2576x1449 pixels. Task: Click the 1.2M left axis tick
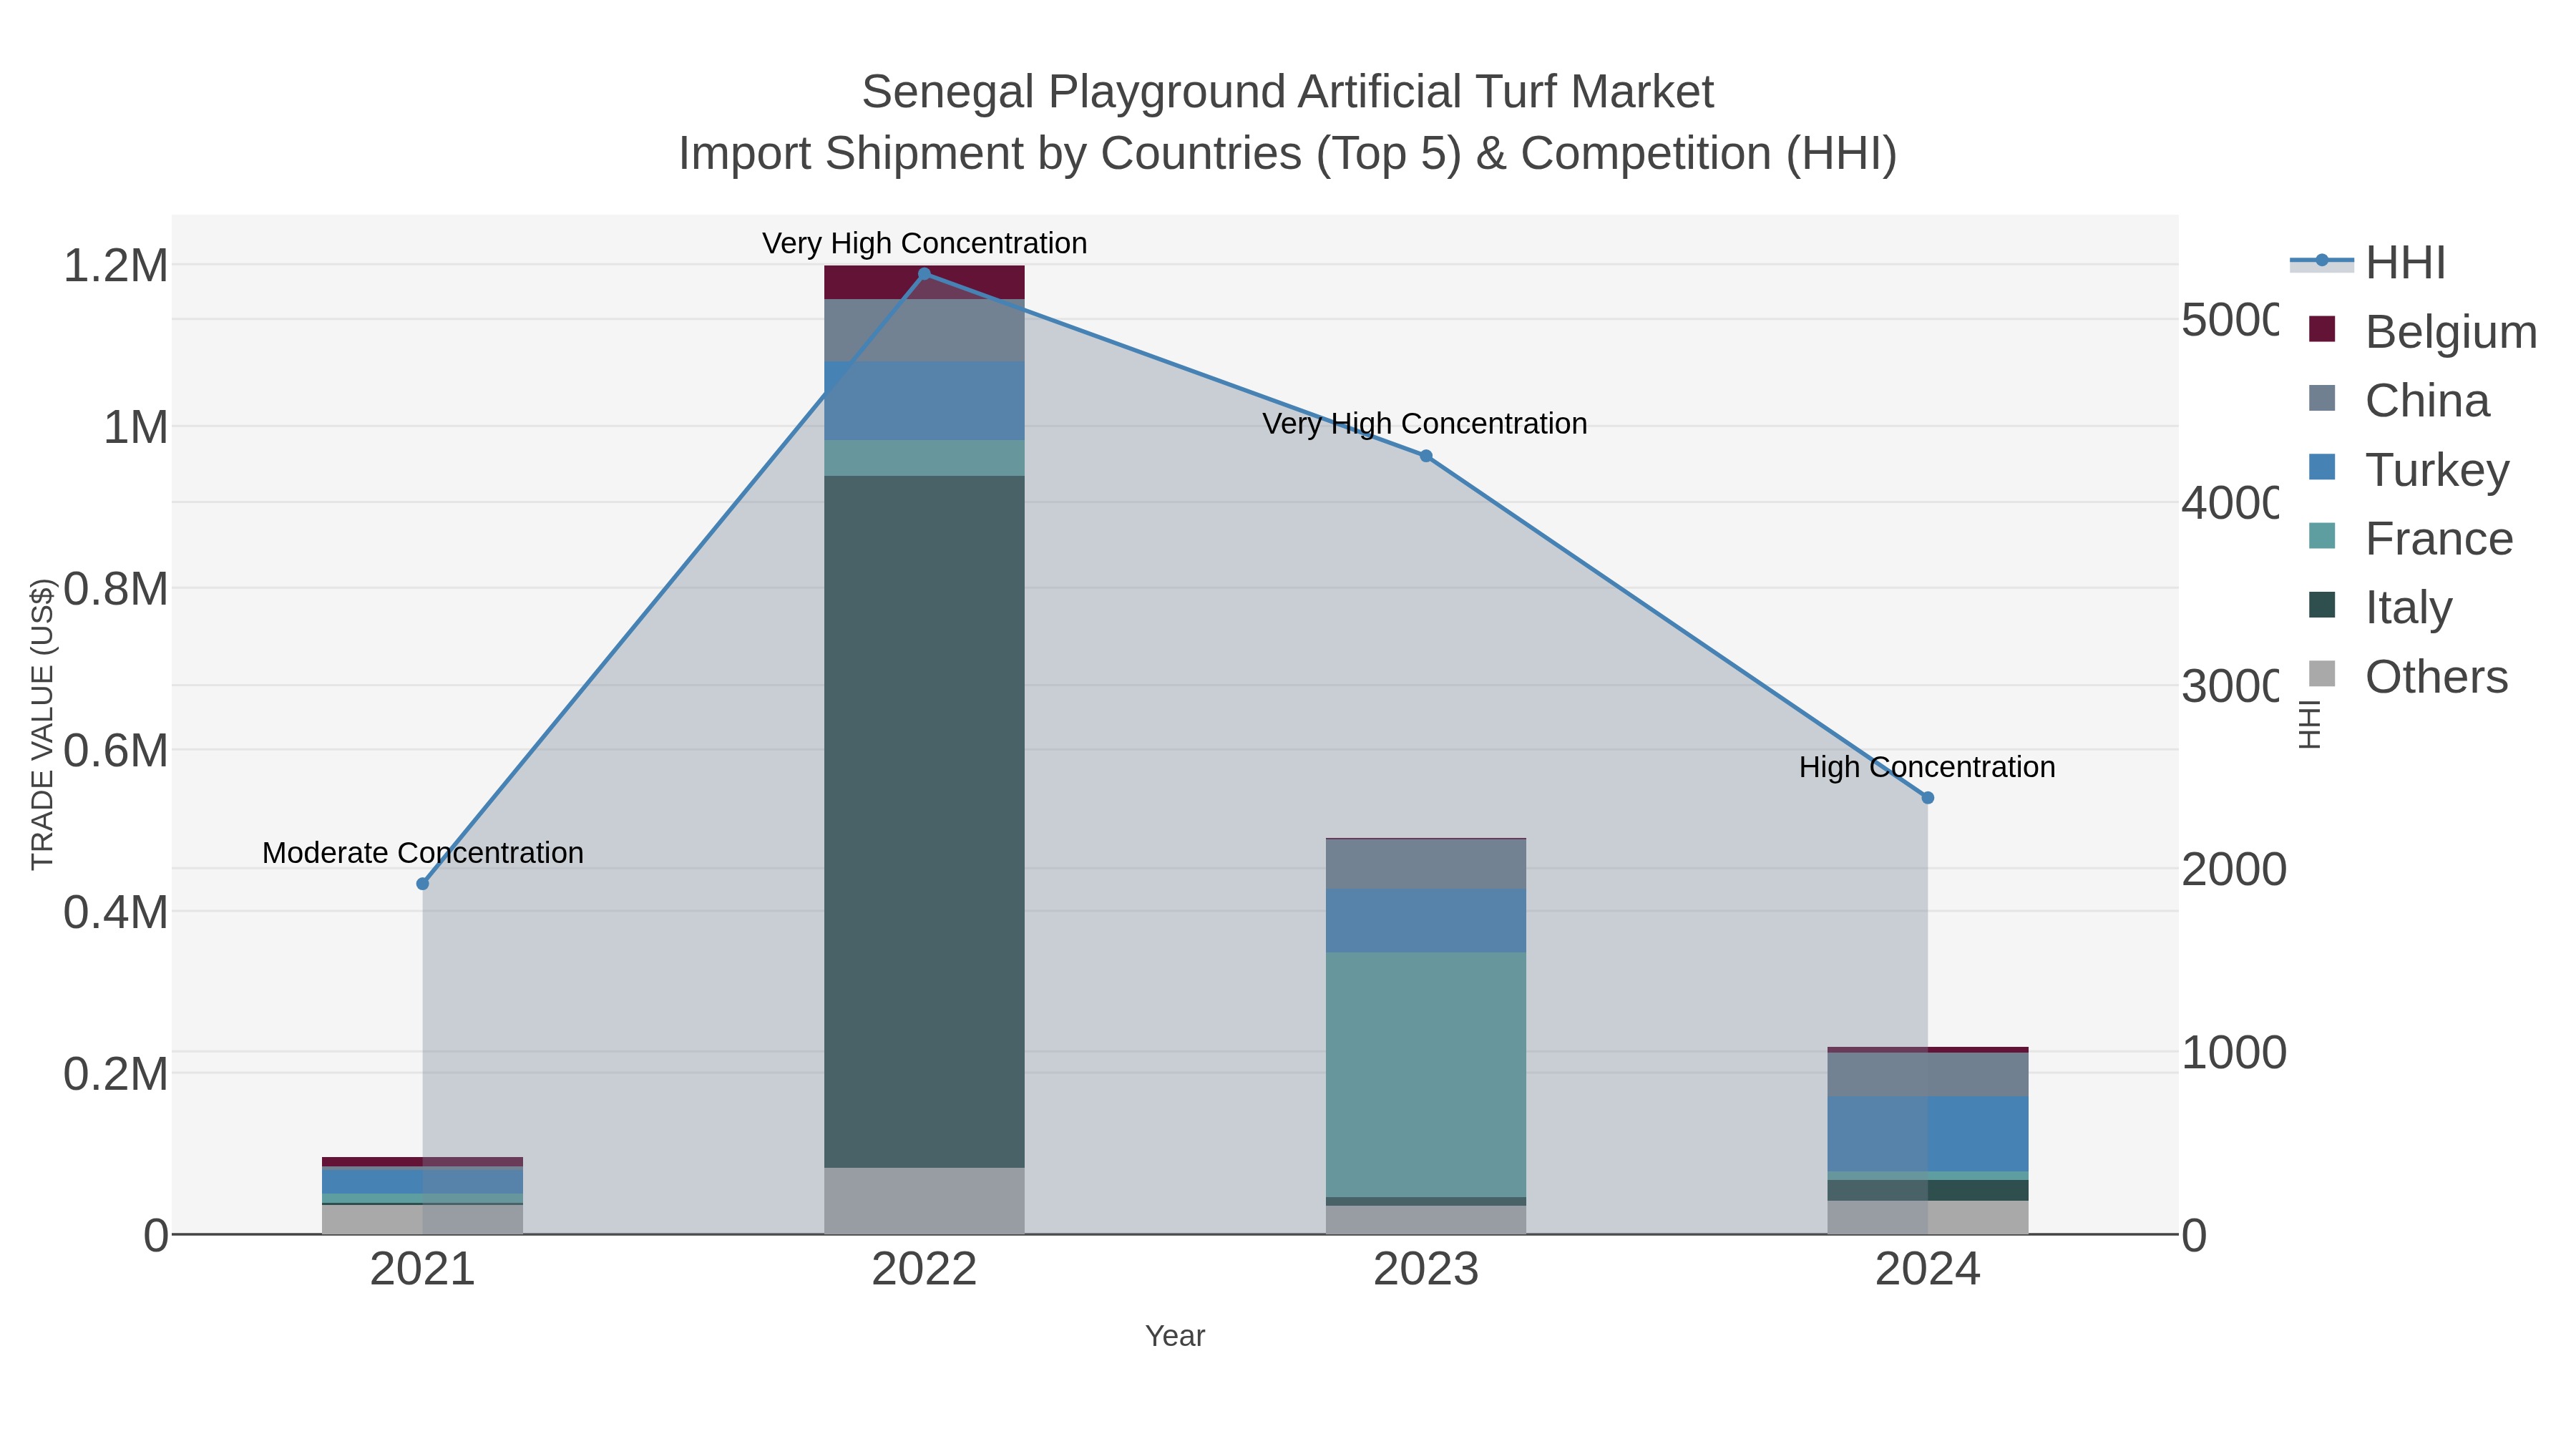pos(116,266)
